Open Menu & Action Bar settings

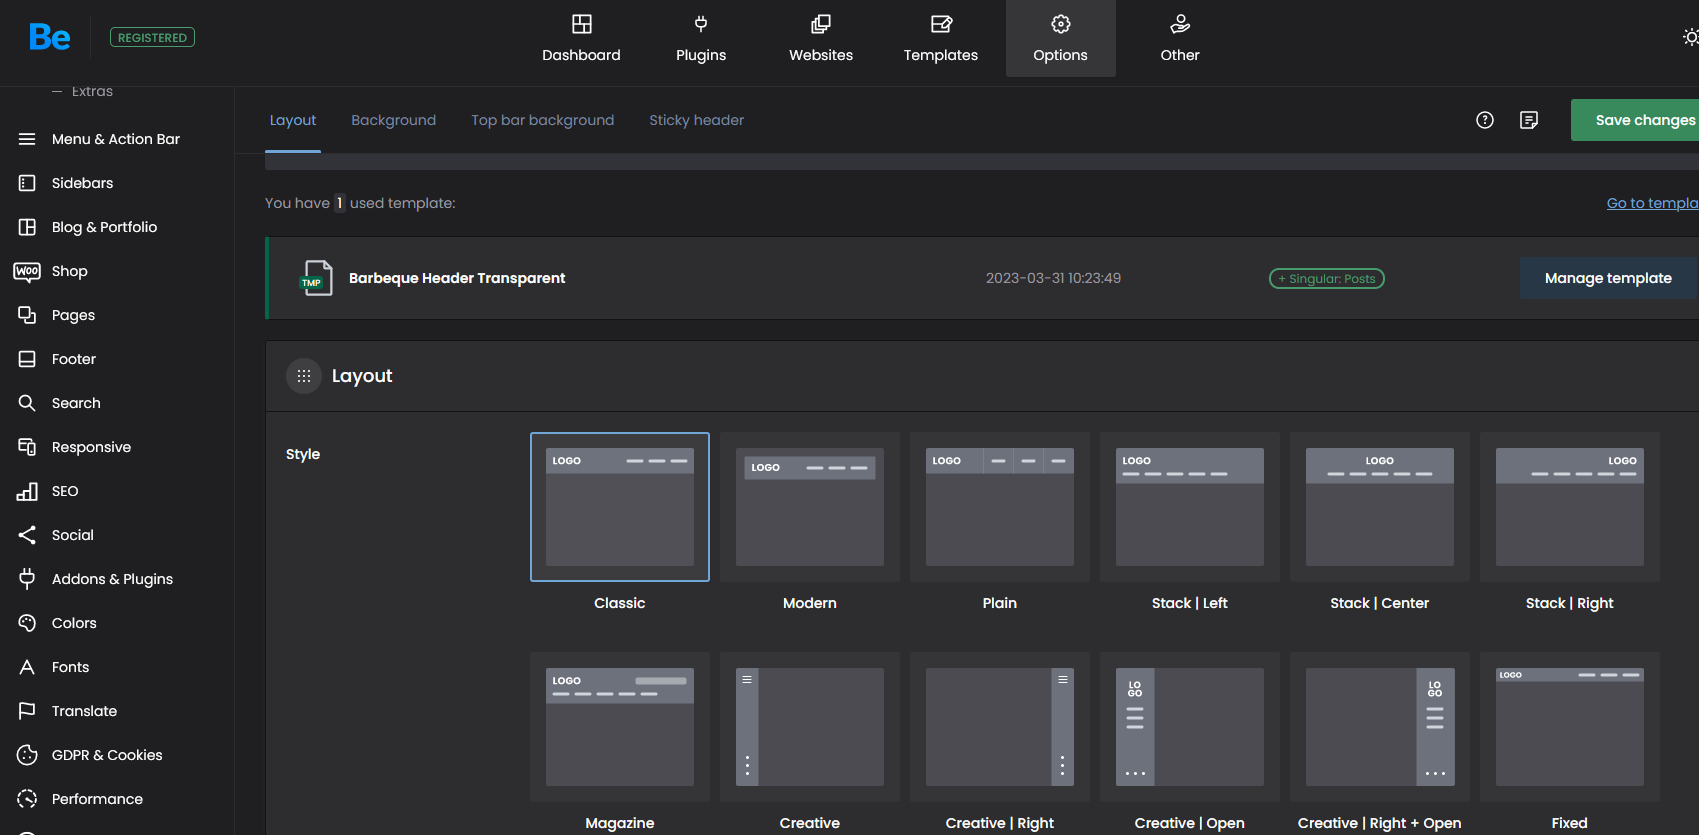(x=117, y=139)
